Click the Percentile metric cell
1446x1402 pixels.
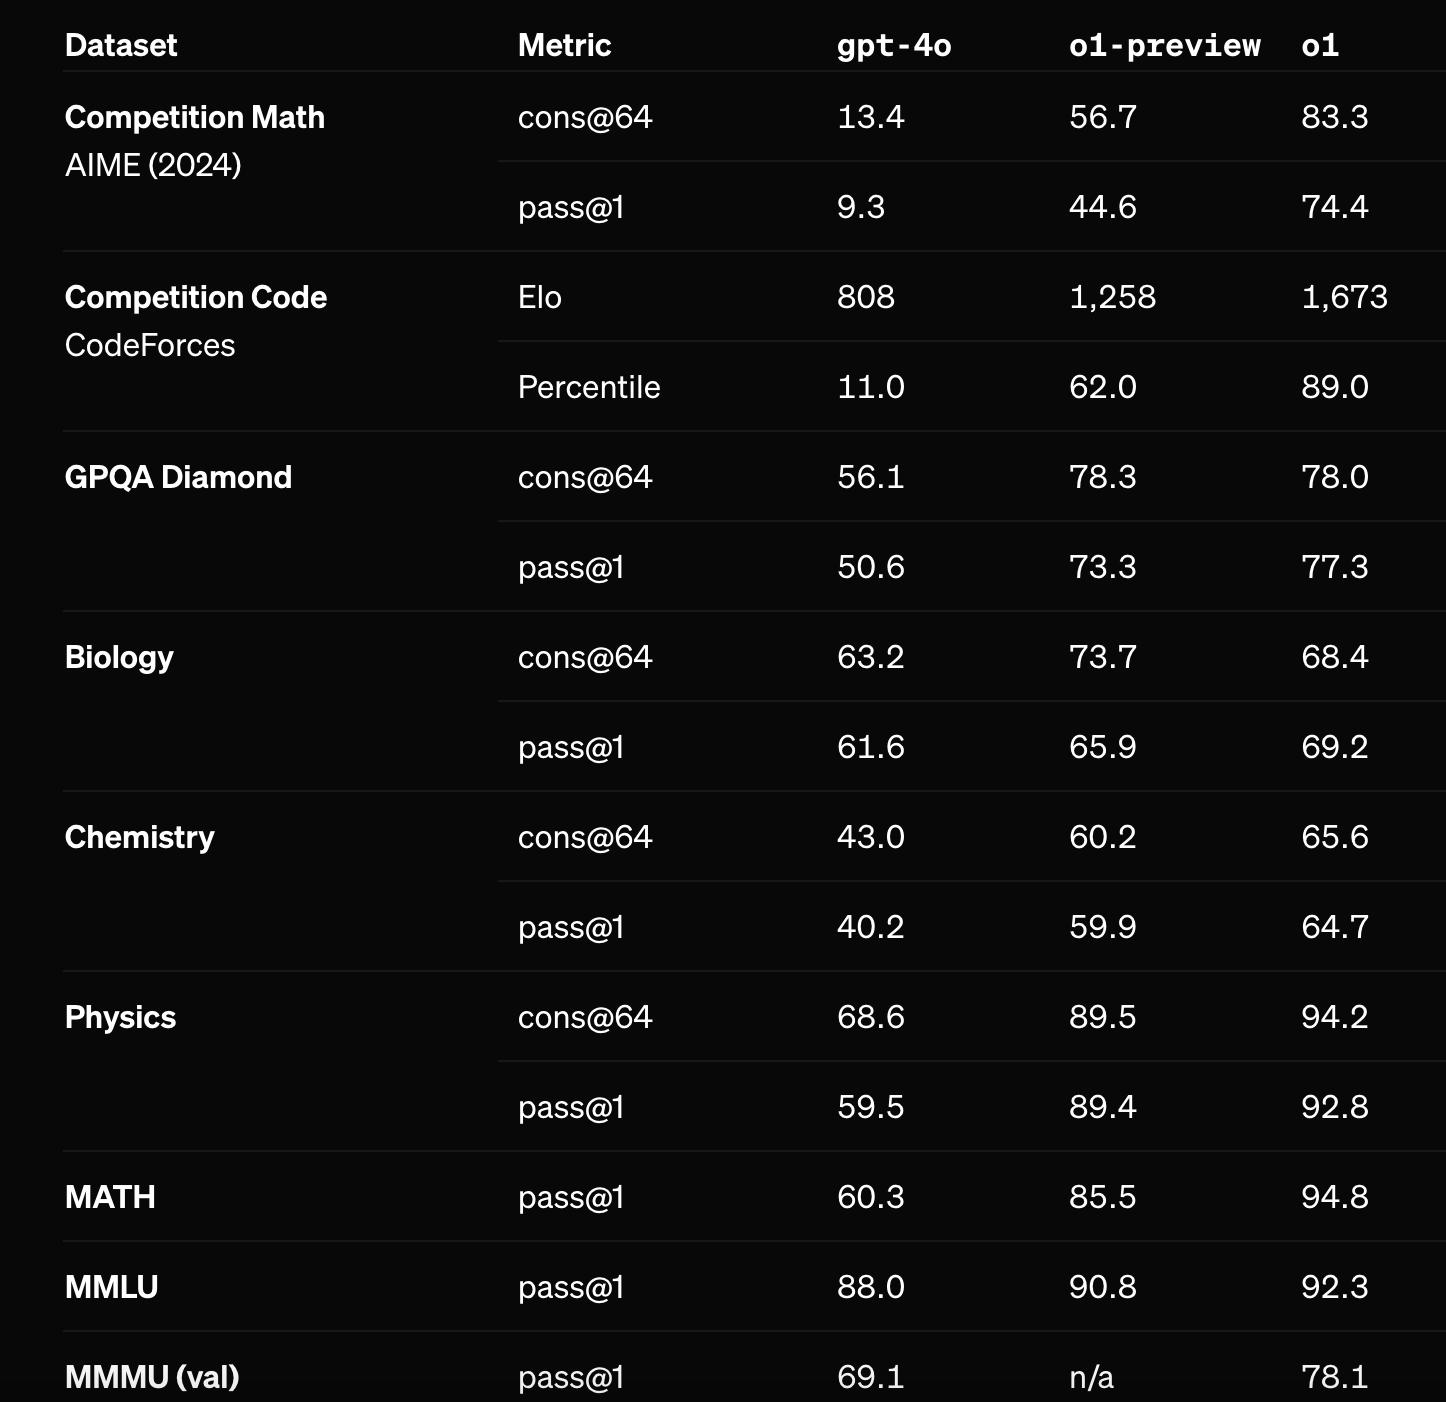588,387
